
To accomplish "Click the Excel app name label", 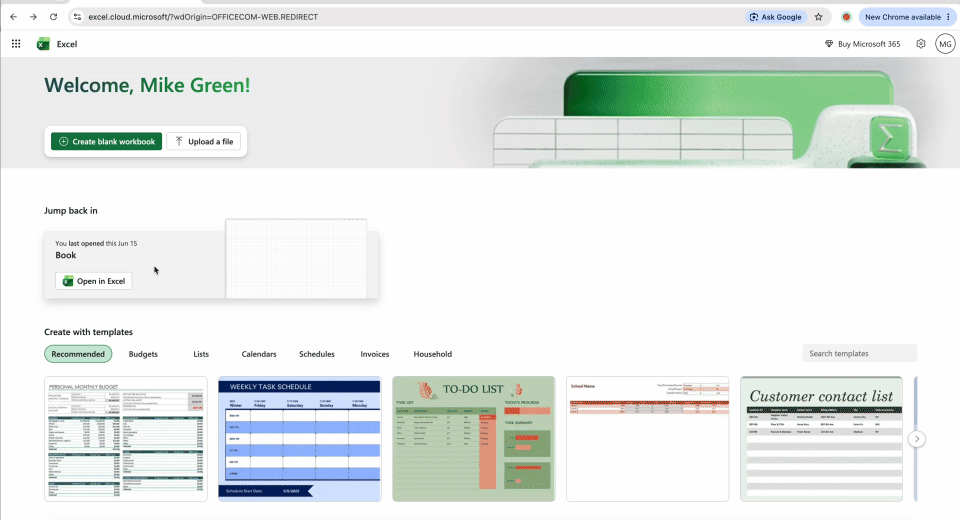I will (67, 44).
